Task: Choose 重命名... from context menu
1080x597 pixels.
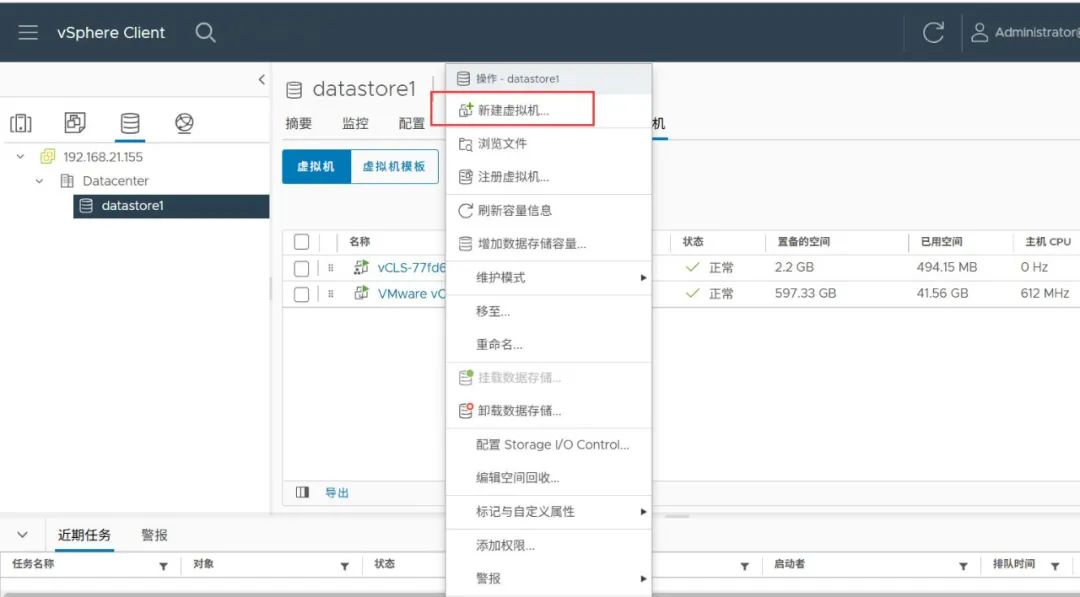Action: 548,344
